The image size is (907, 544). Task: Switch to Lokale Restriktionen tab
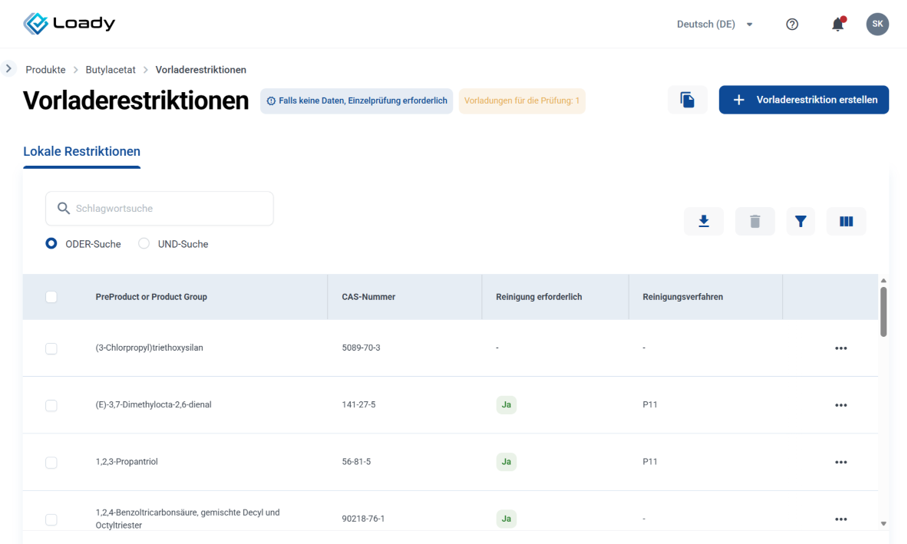click(x=82, y=152)
